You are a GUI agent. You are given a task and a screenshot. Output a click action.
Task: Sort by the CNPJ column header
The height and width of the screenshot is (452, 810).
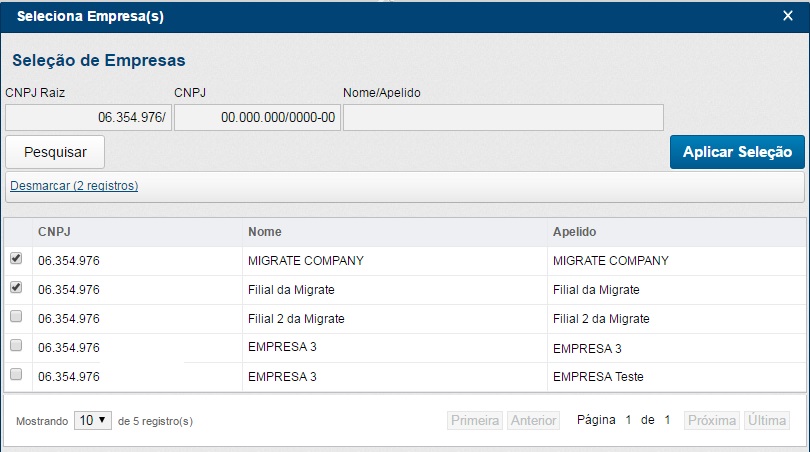tap(54, 232)
